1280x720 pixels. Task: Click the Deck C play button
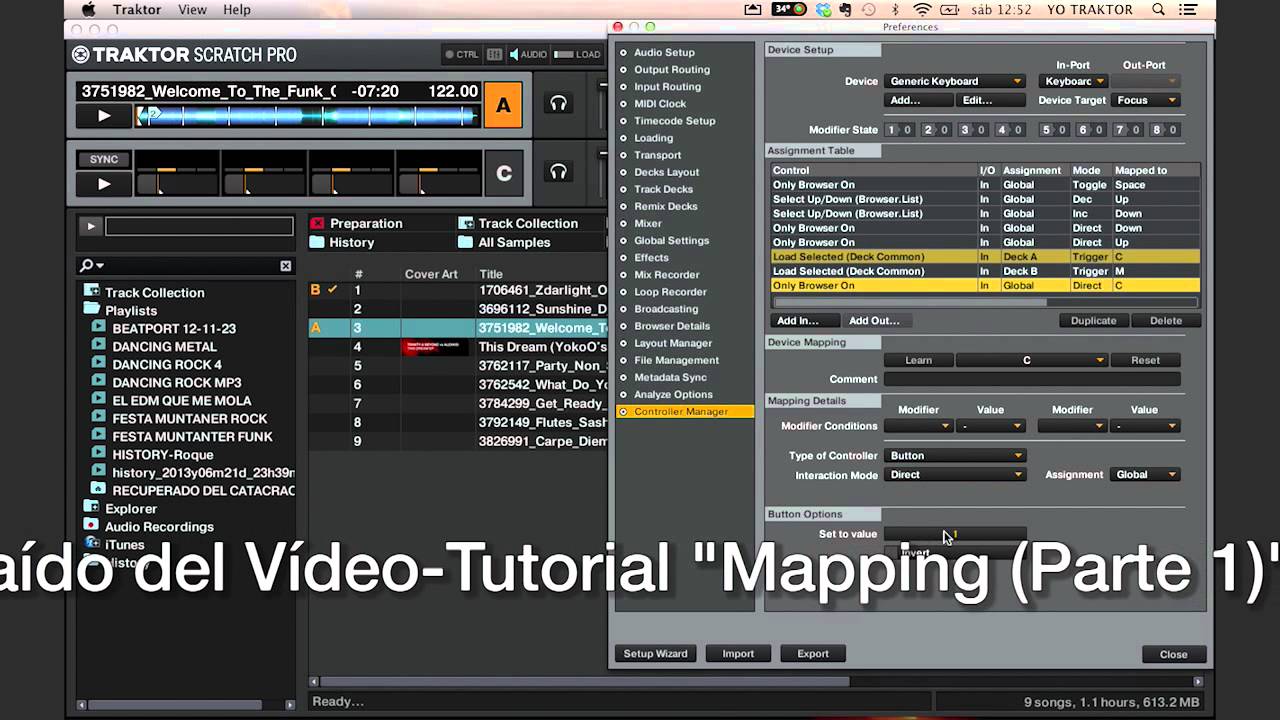pyautogui.click(x=104, y=184)
